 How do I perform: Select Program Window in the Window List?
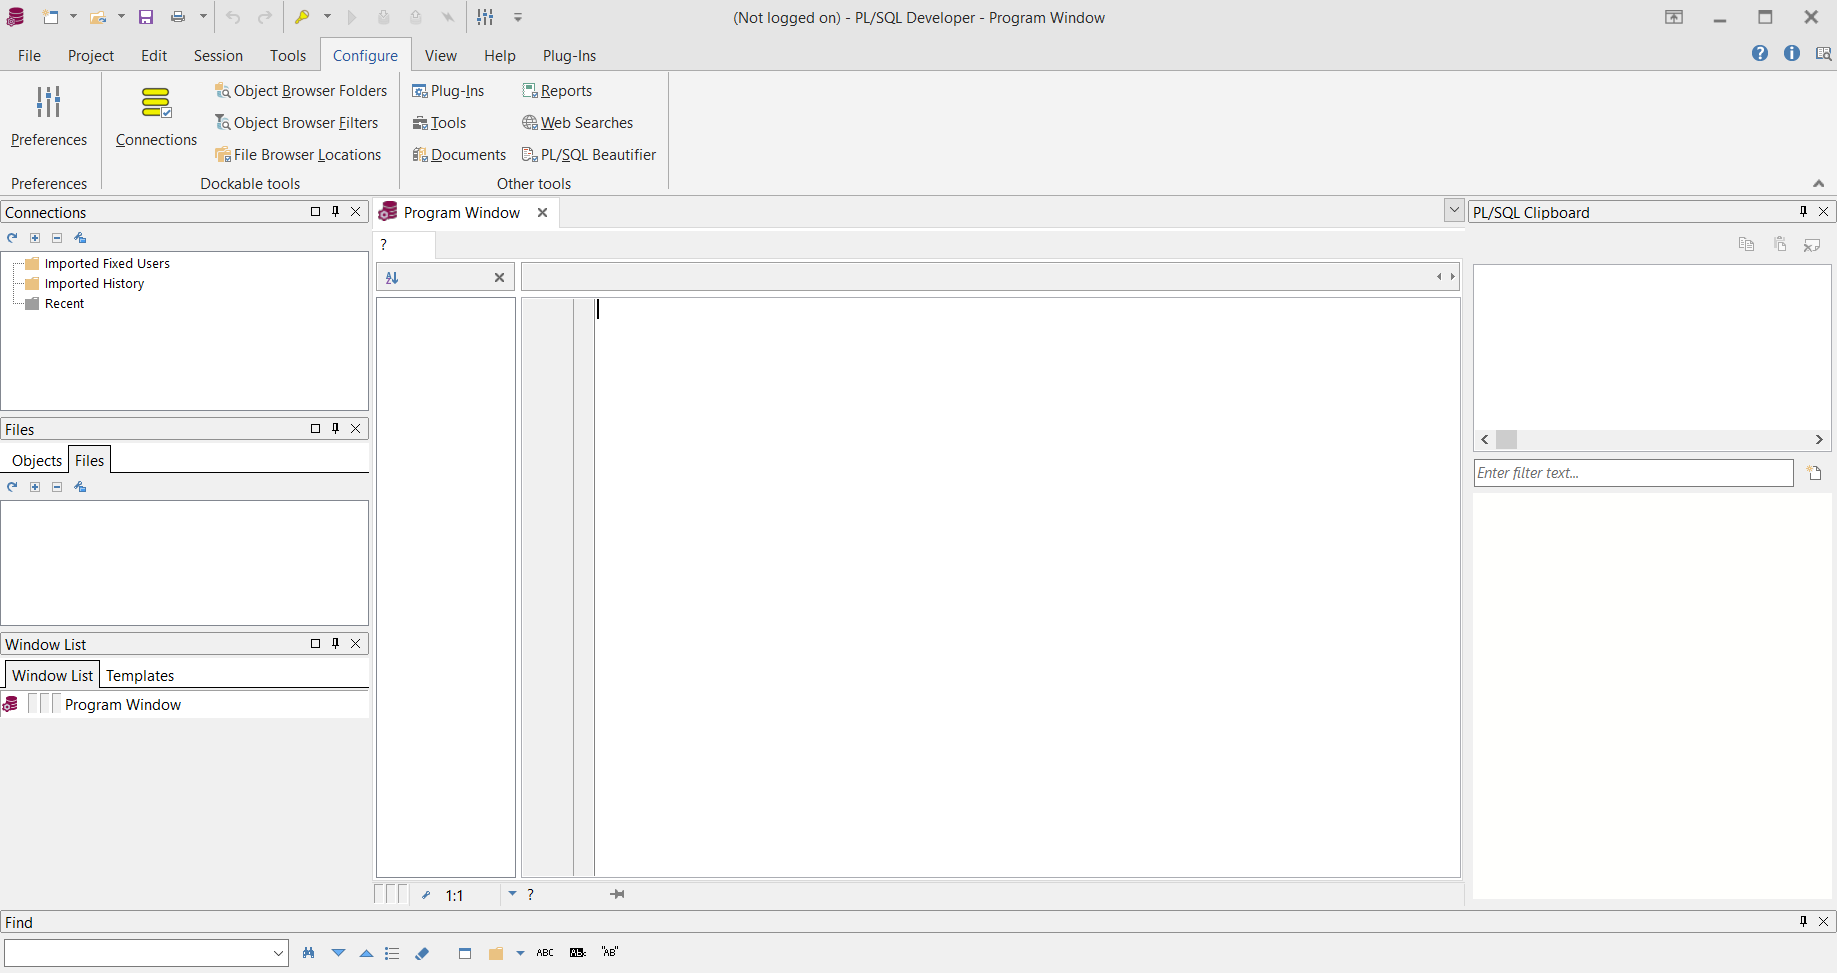123,705
